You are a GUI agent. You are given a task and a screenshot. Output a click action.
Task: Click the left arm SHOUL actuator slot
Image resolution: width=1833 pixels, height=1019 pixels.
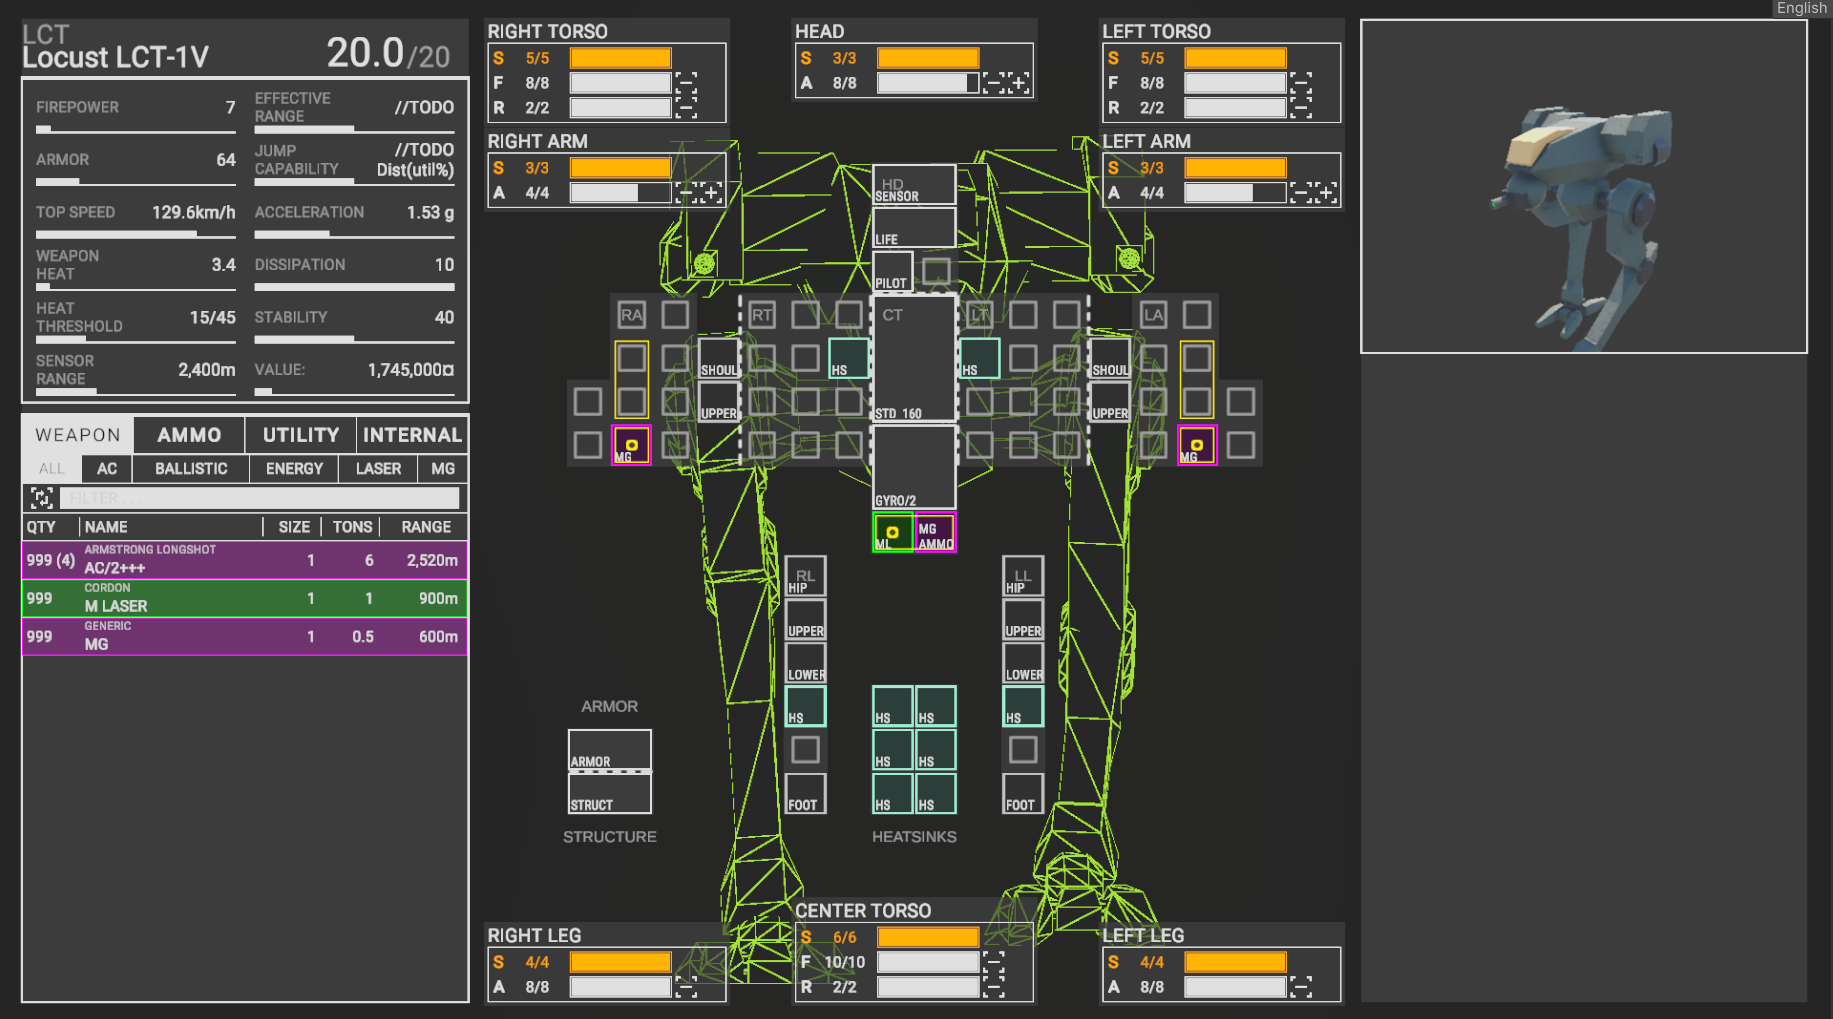click(x=1110, y=358)
